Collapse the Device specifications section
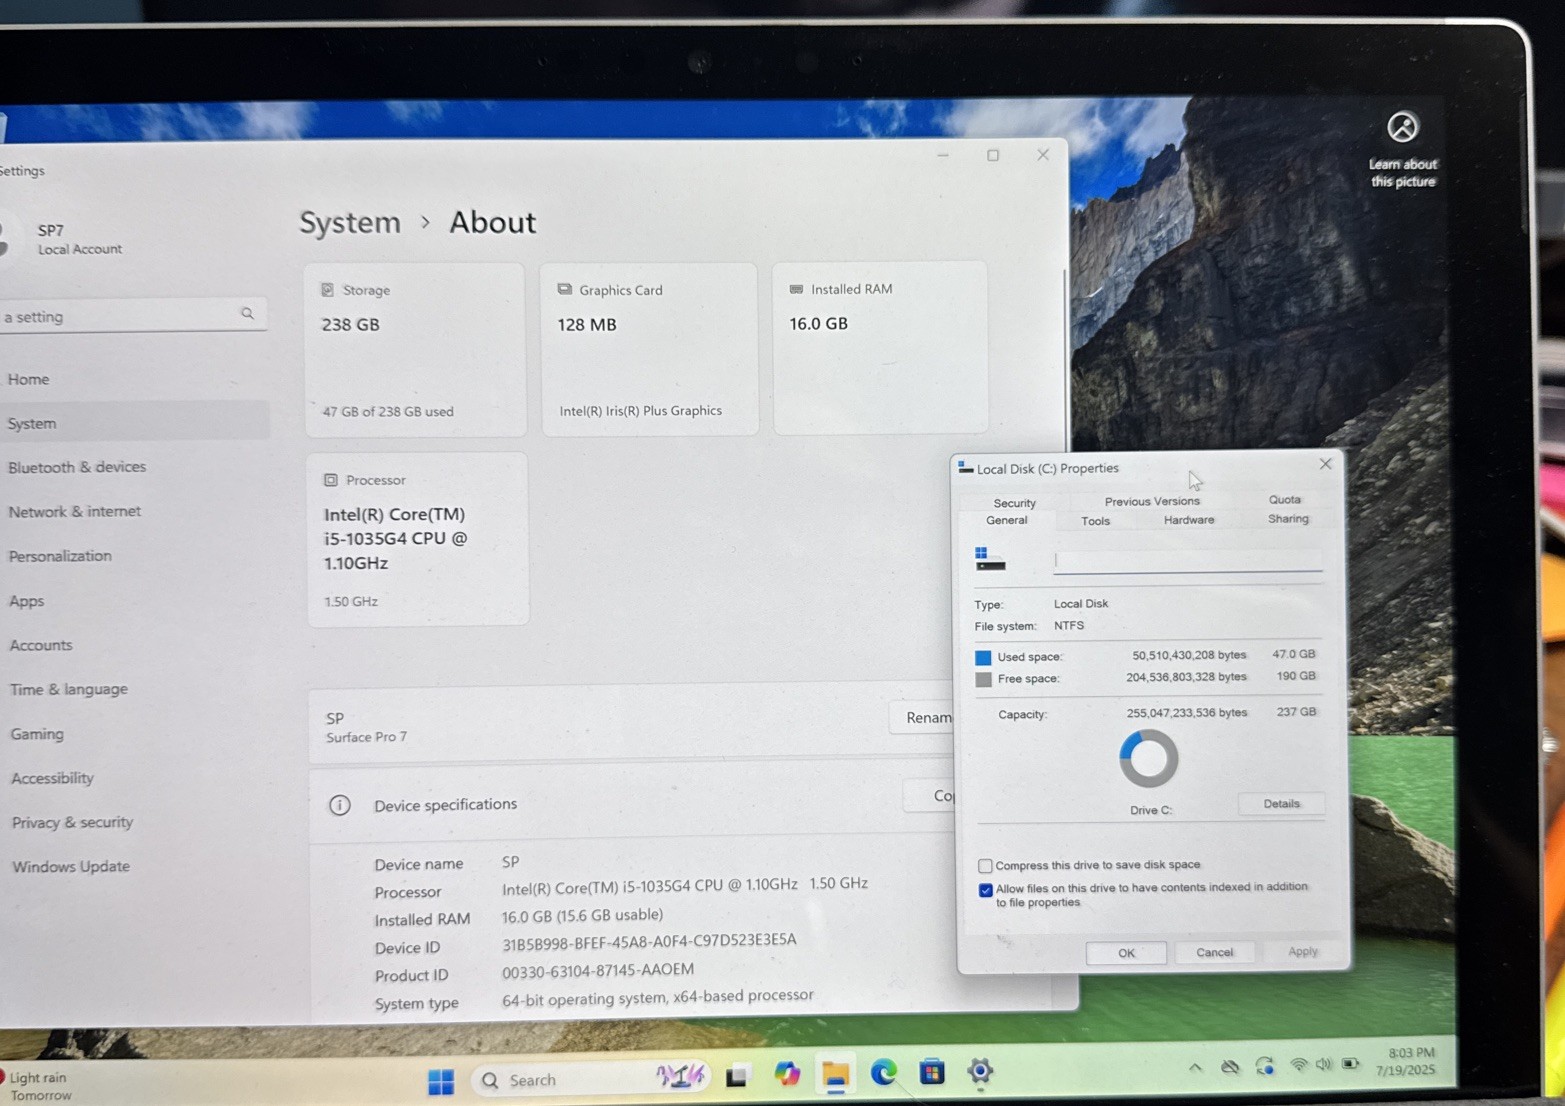The image size is (1565, 1106). (630, 803)
